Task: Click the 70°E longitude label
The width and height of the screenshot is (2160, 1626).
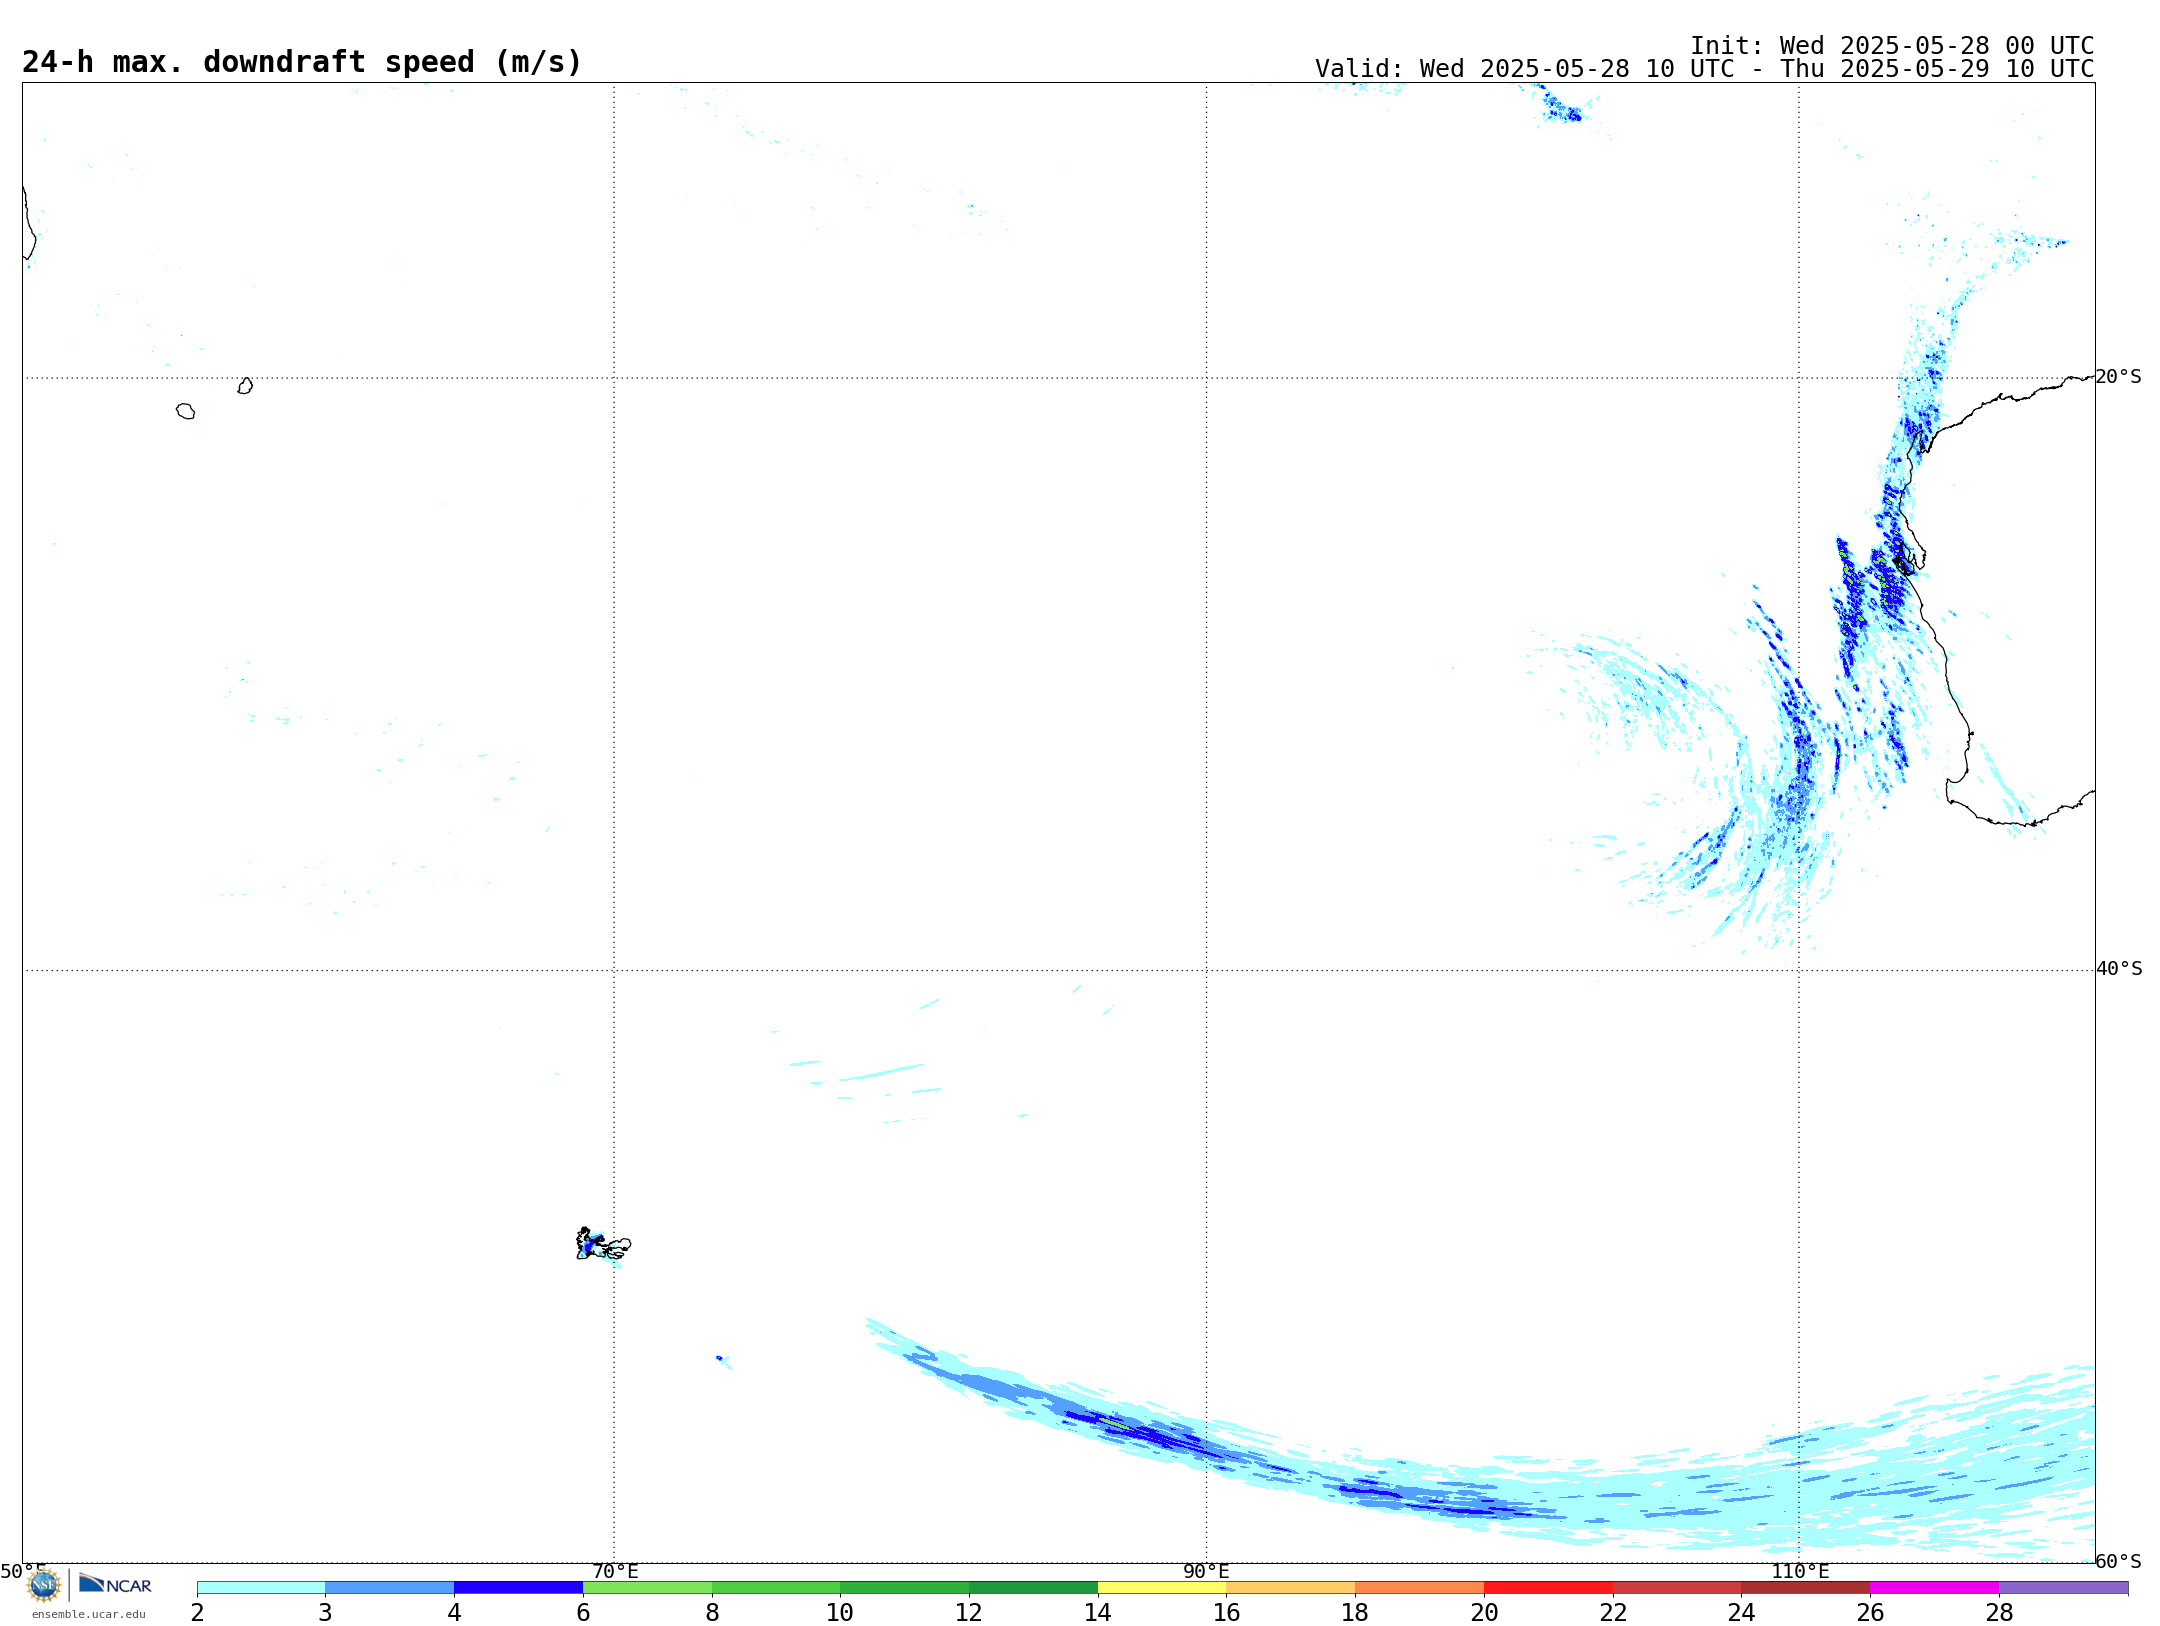Action: pos(615,1572)
